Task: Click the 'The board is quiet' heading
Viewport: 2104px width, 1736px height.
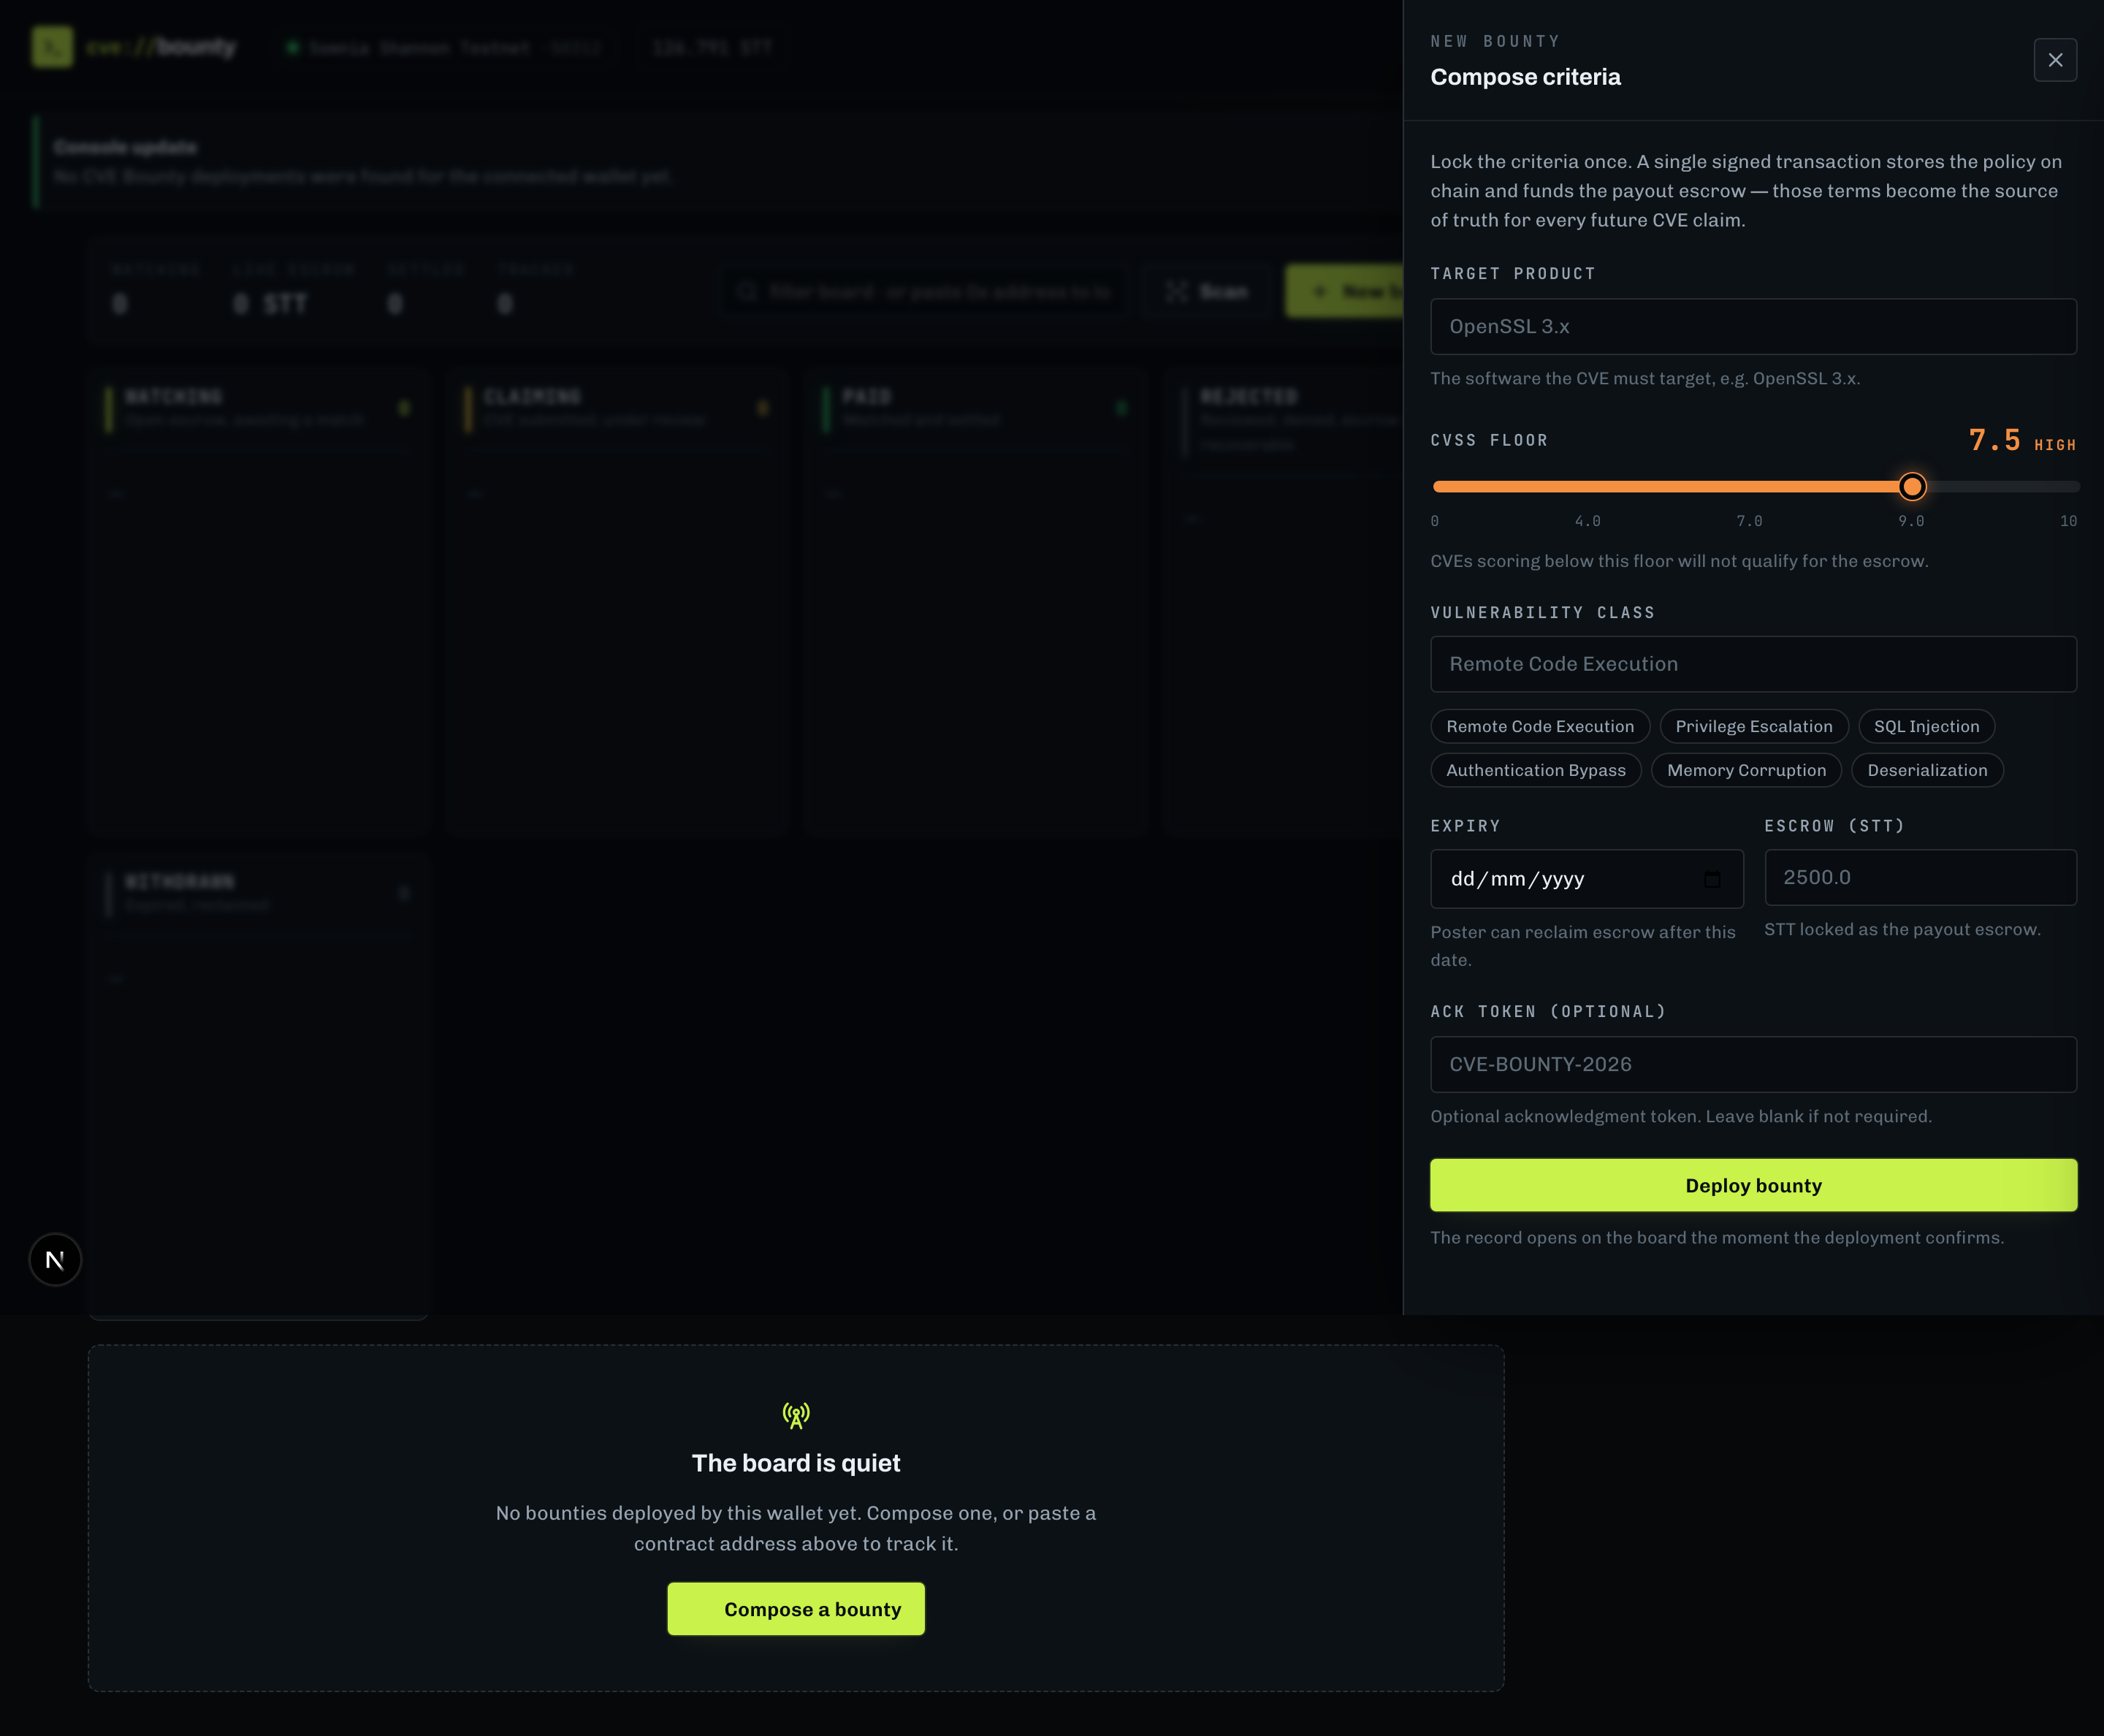Action: coord(796,1463)
